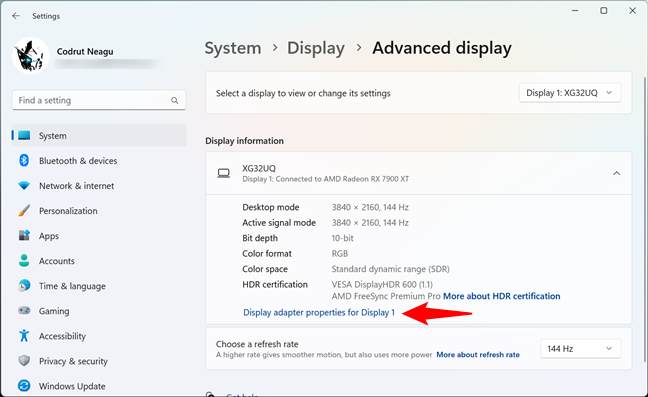Click the Accessibility figure icon

(24, 335)
